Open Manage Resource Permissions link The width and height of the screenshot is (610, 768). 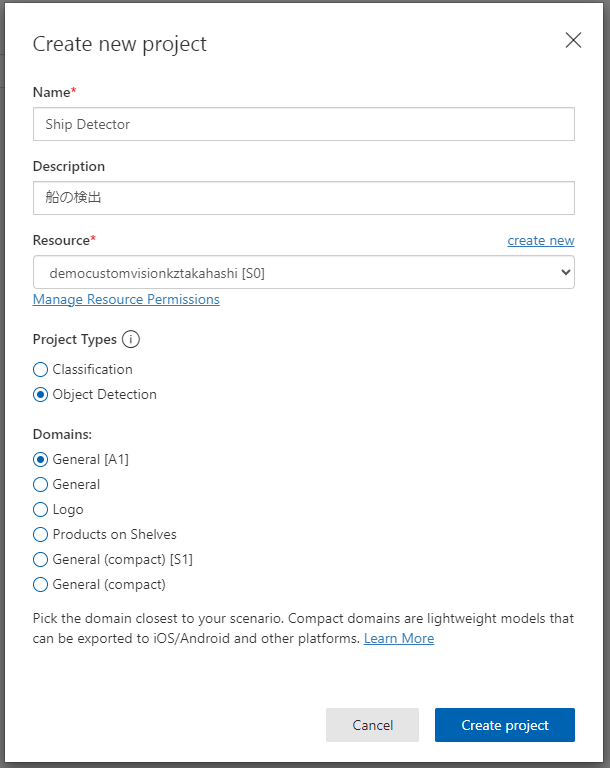coord(126,299)
